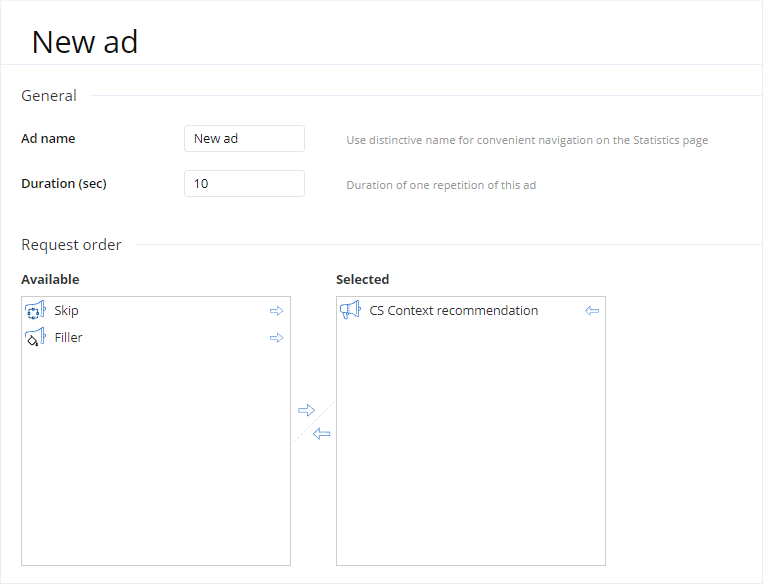Select the CS Context recommendation row
Viewport: 763px width, 584px height.
coord(471,310)
